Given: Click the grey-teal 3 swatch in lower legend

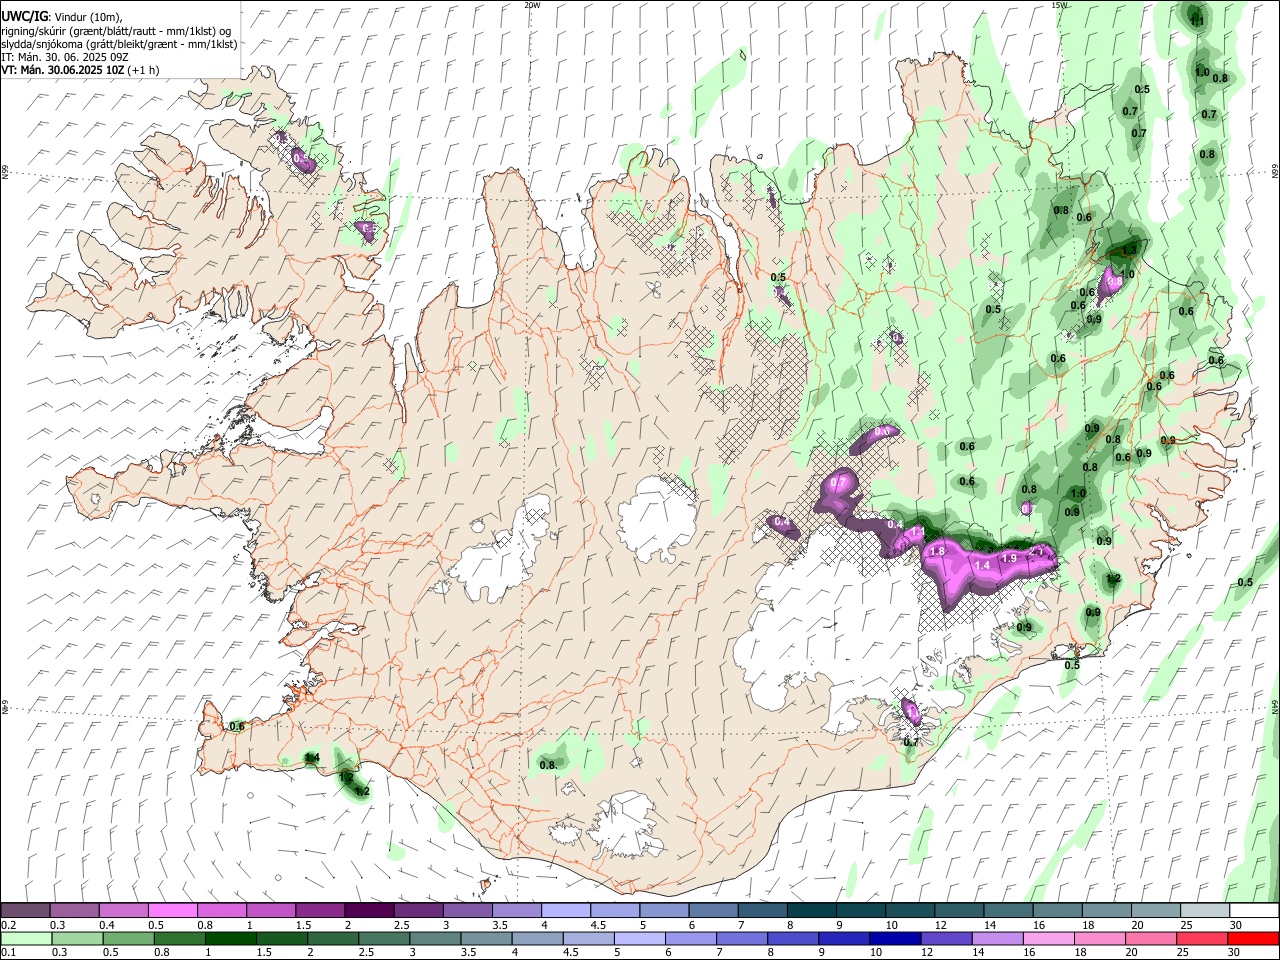Looking at the screenshot, I should (436, 939).
